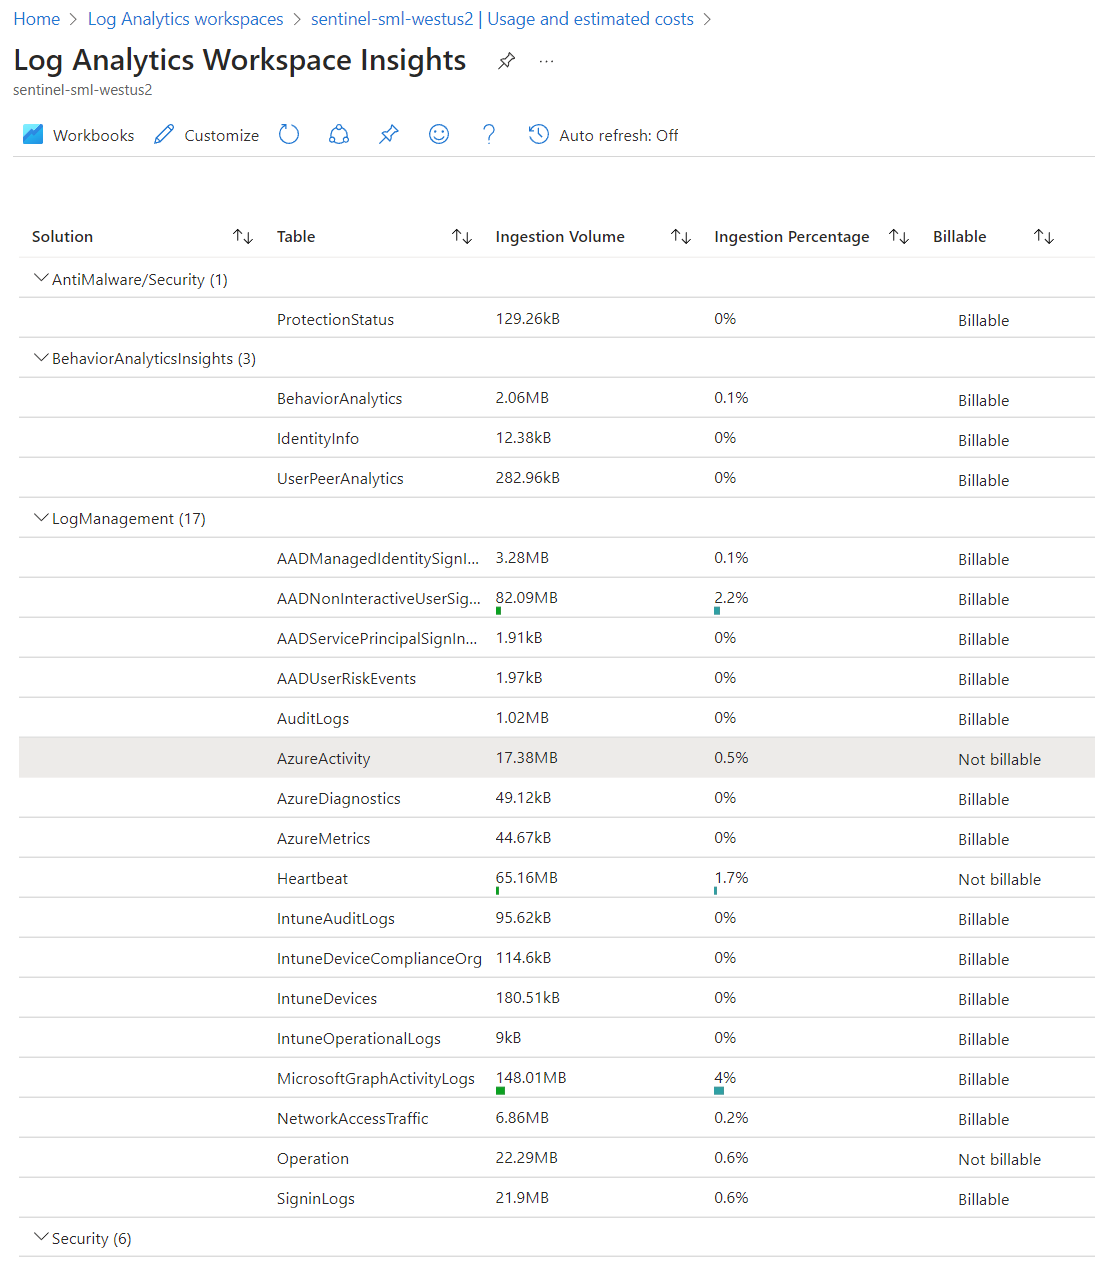Open the Workbooks gallery

(78, 135)
